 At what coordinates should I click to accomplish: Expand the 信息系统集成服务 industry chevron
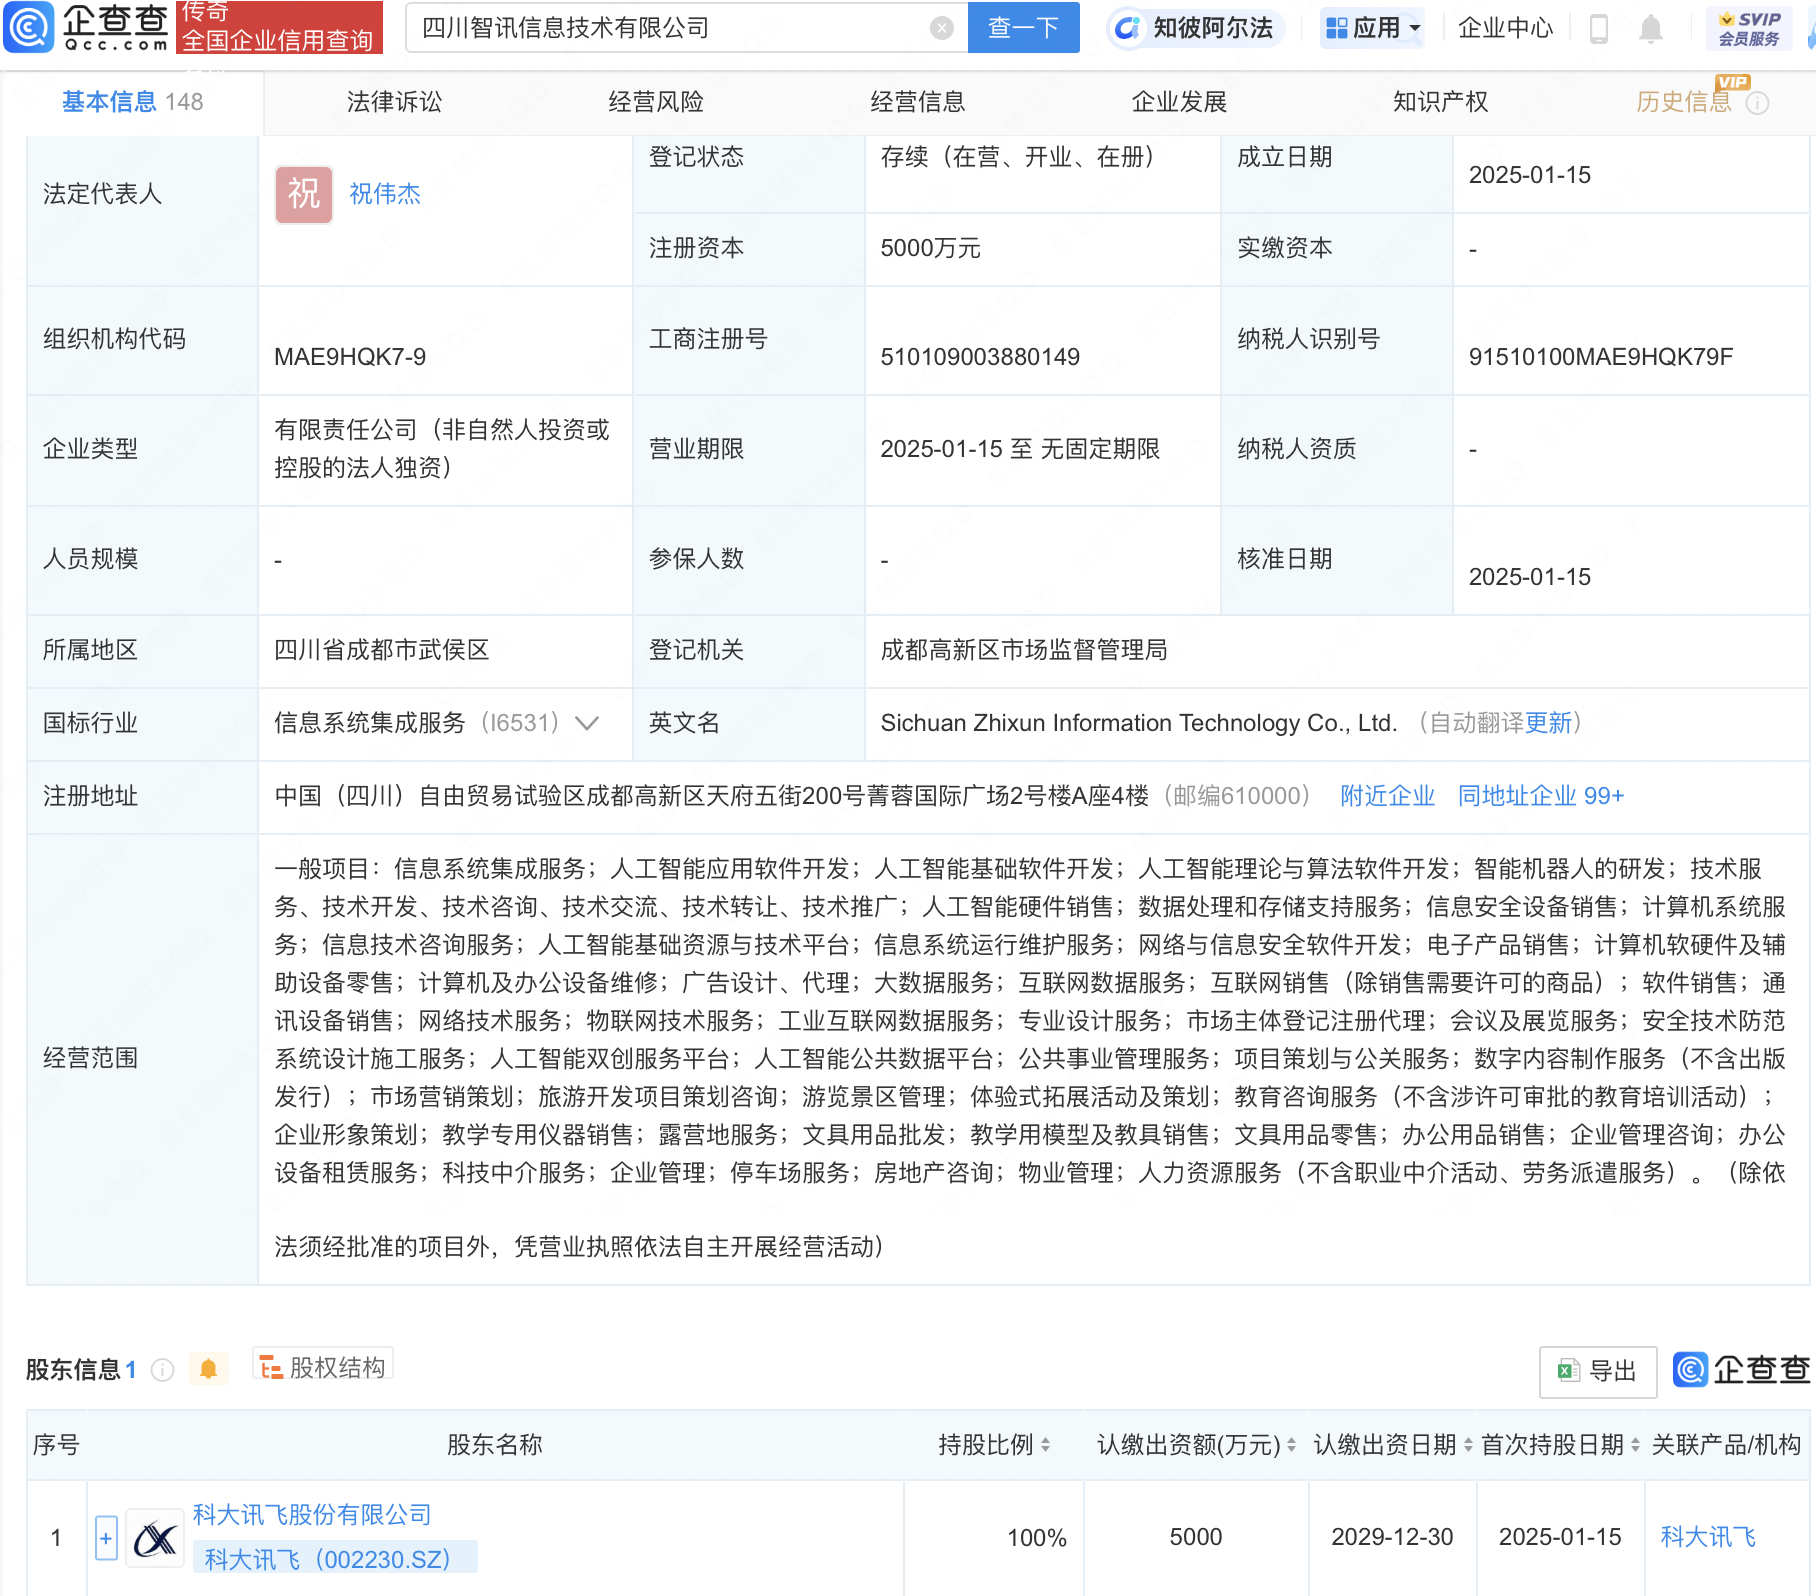click(586, 723)
